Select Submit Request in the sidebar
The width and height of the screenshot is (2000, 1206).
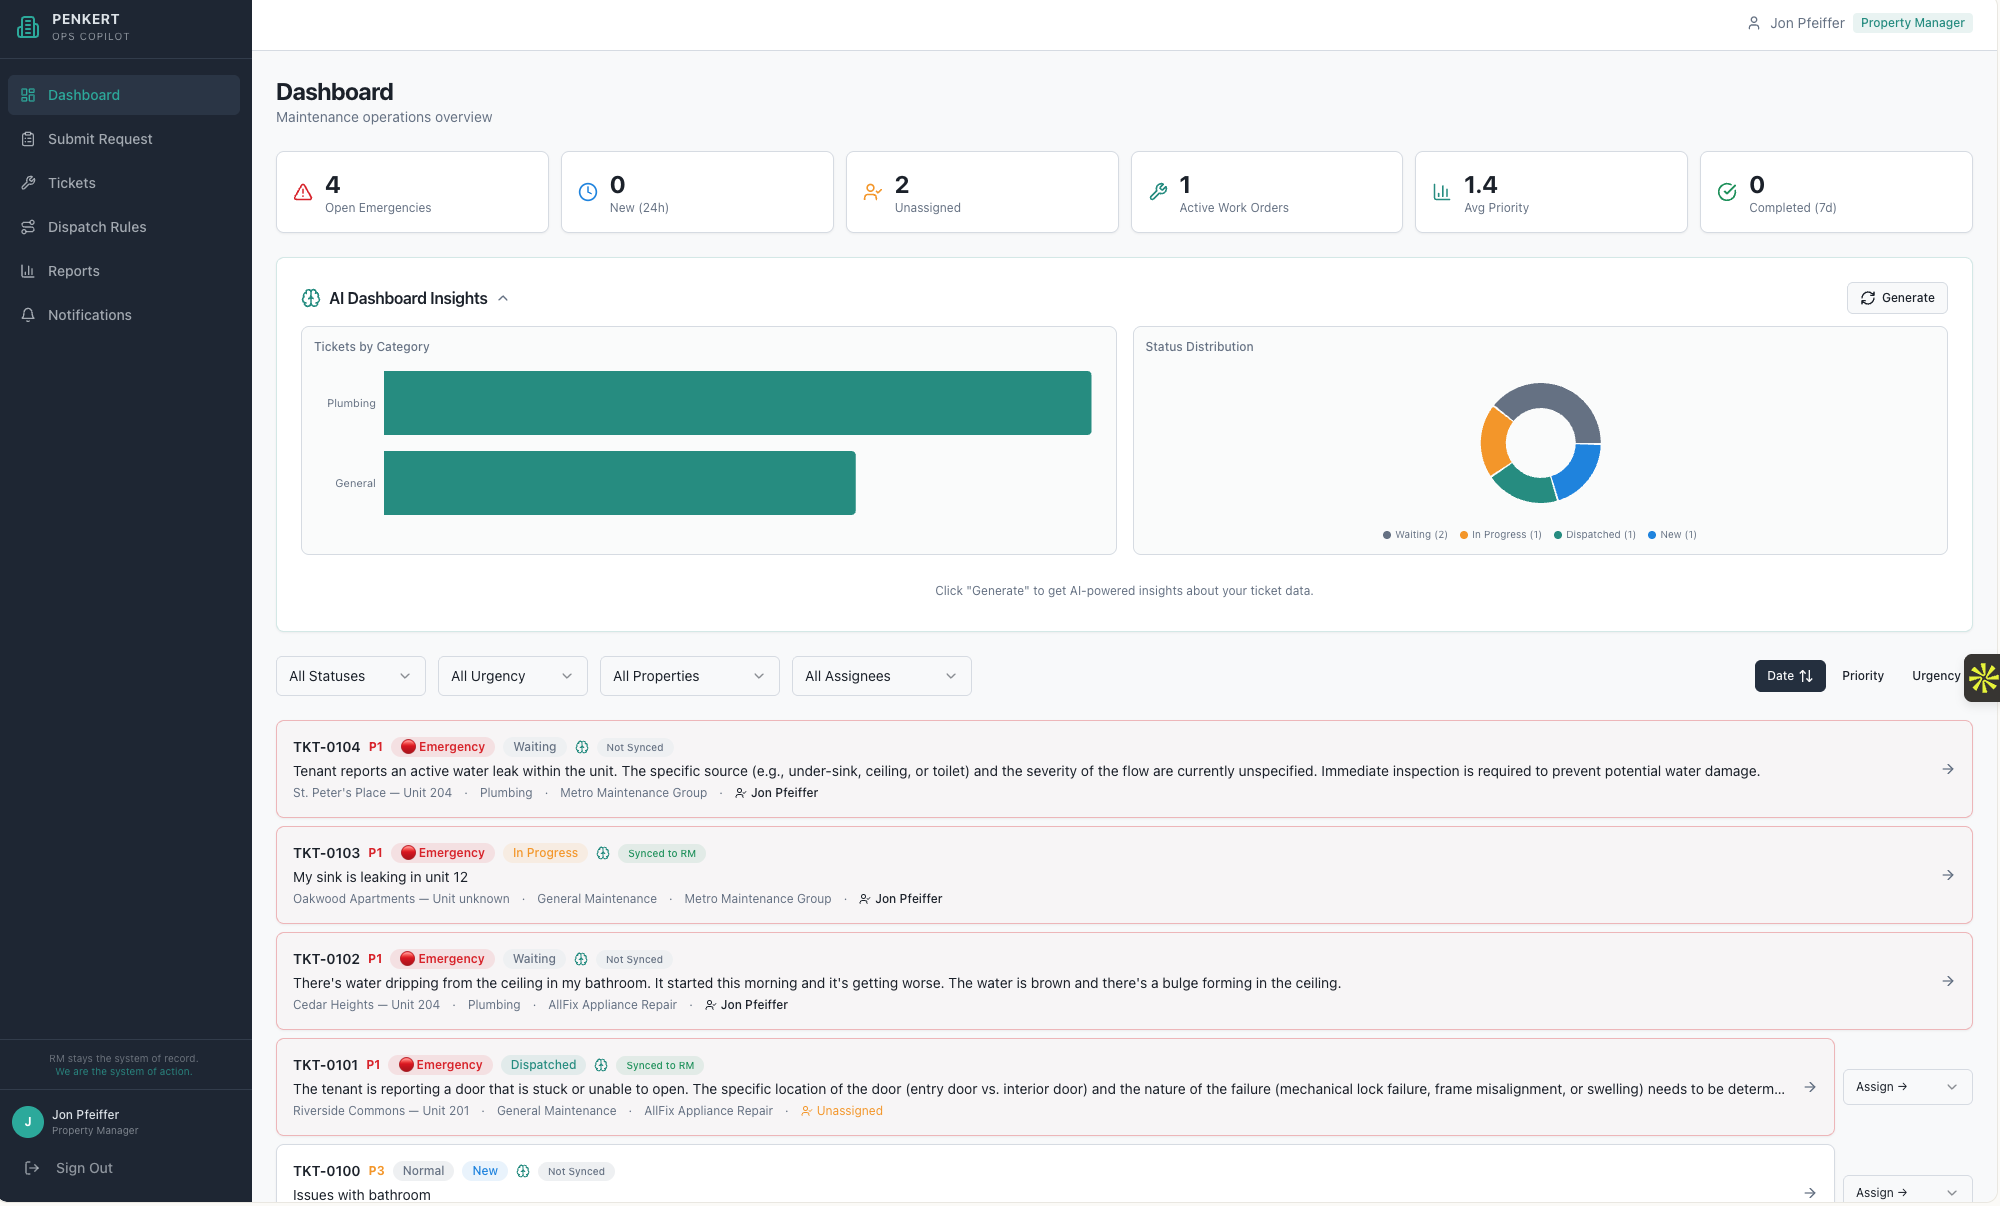click(99, 139)
